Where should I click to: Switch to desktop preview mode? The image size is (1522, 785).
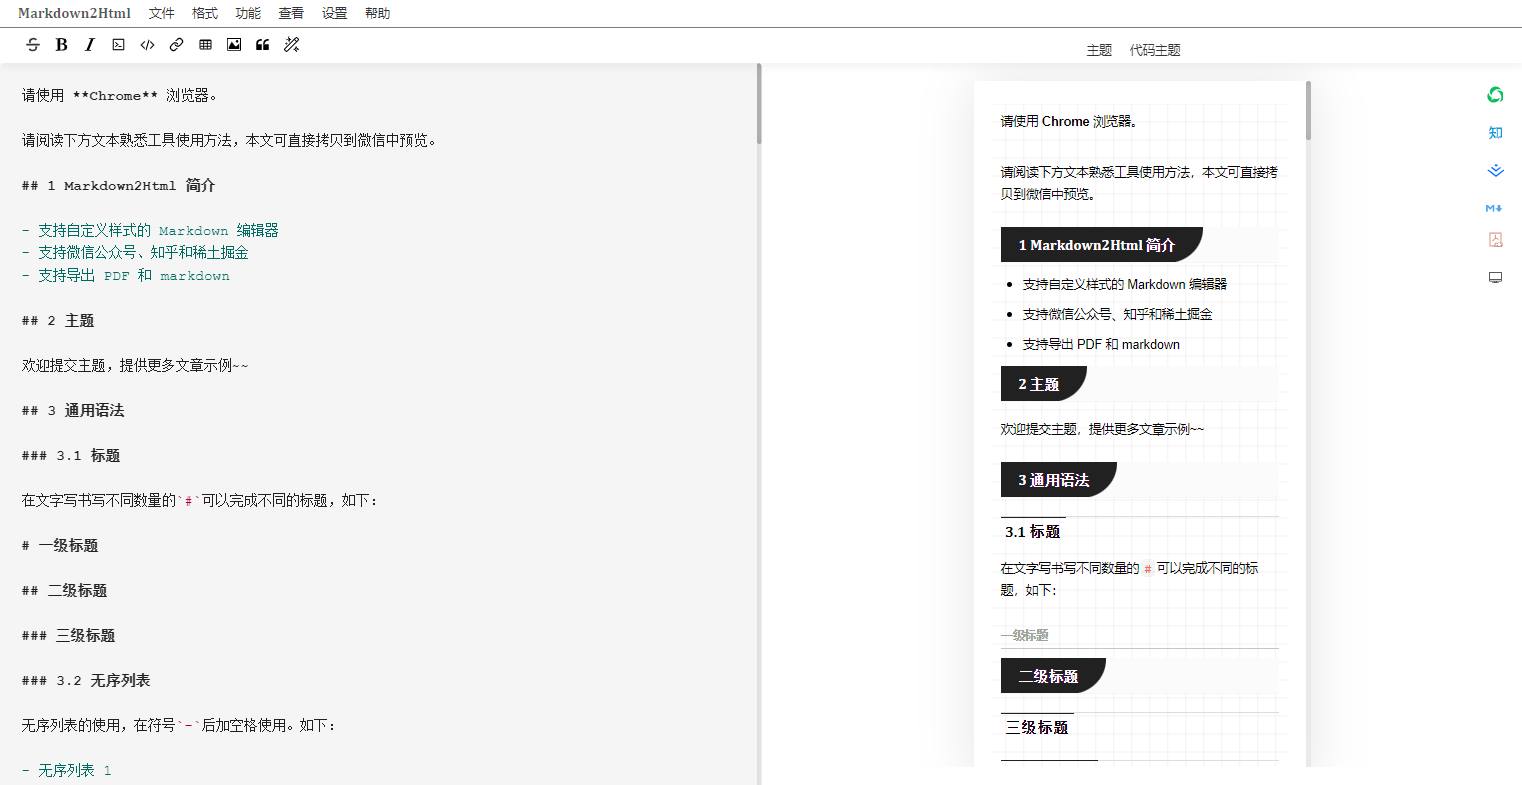coord(1495,278)
